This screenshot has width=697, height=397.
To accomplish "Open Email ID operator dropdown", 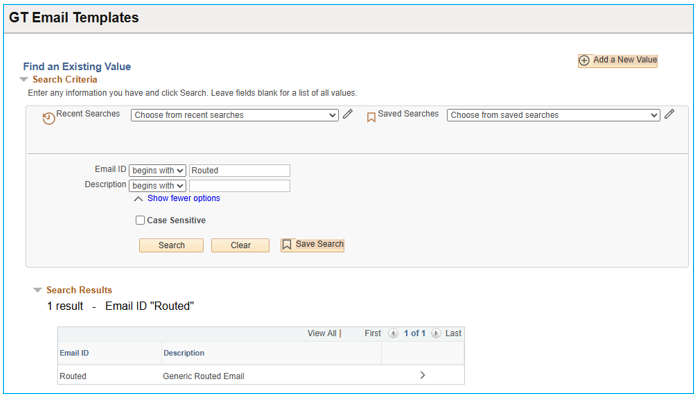I will click(157, 170).
